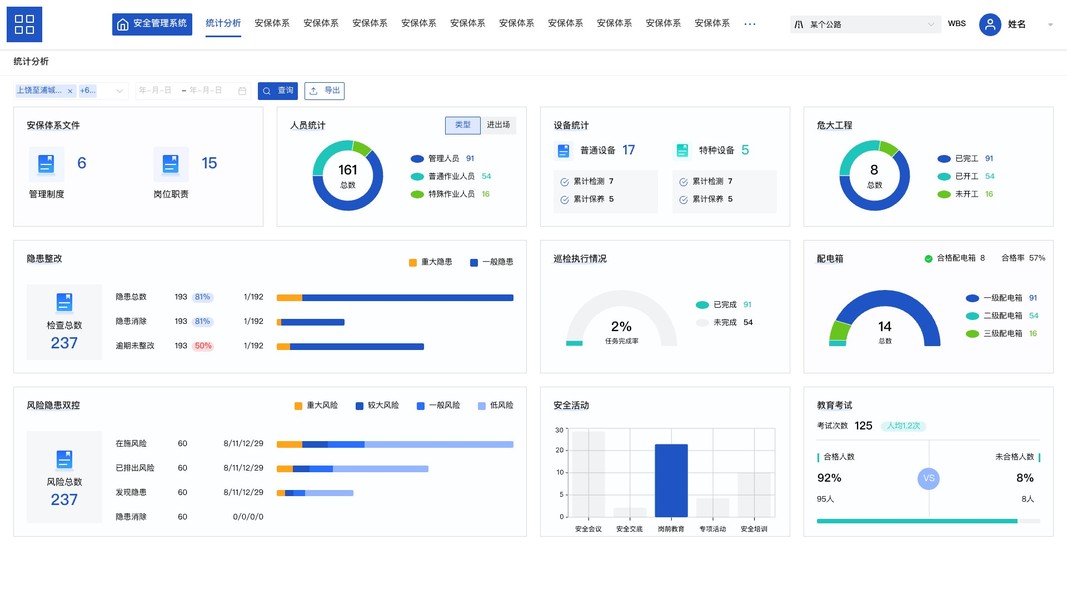Click the start date input field
Viewport: 1067px width, 600px height.
point(156,90)
